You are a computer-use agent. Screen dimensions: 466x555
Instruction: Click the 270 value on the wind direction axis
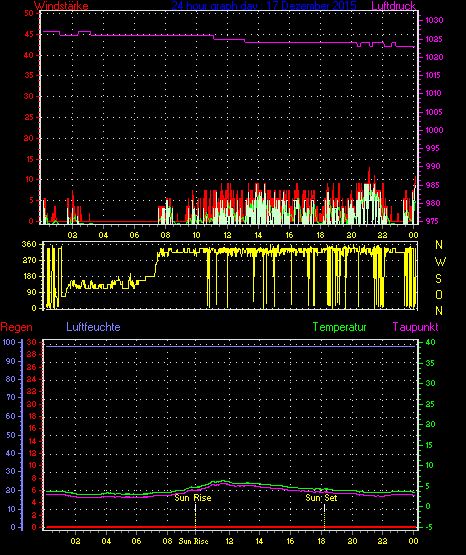click(29, 261)
